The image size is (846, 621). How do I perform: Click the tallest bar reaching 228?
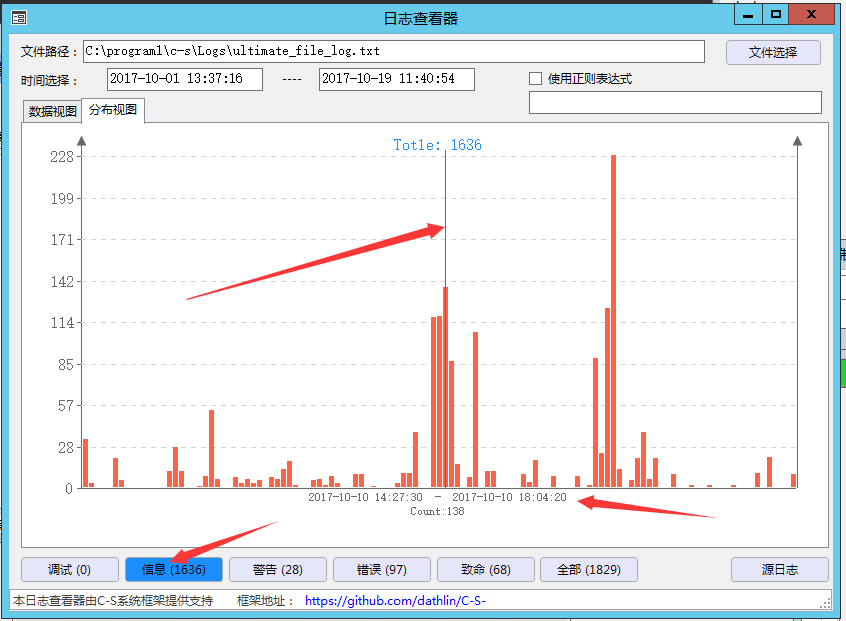tap(613, 322)
